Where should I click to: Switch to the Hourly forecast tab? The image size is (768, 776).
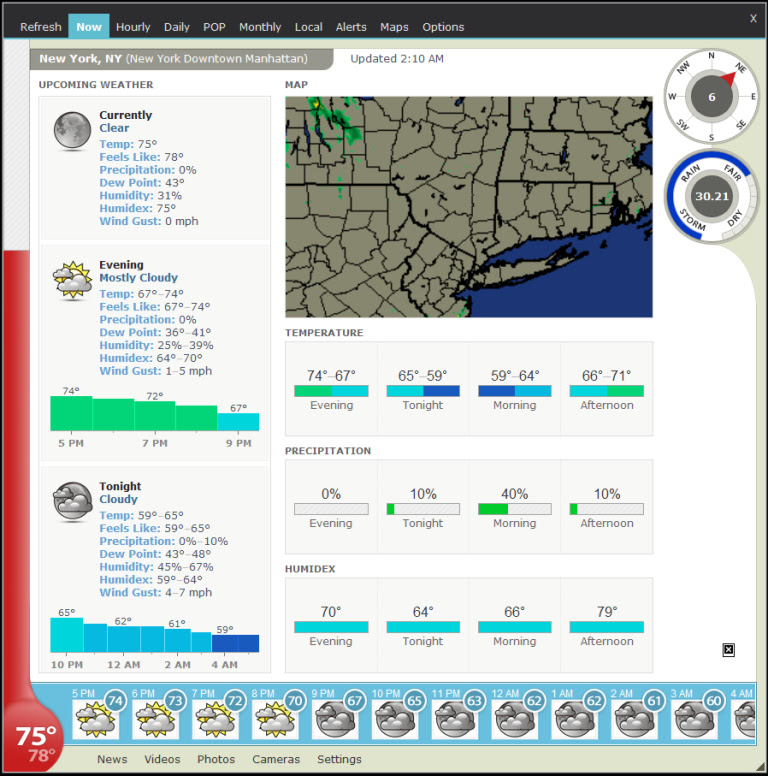coord(133,27)
